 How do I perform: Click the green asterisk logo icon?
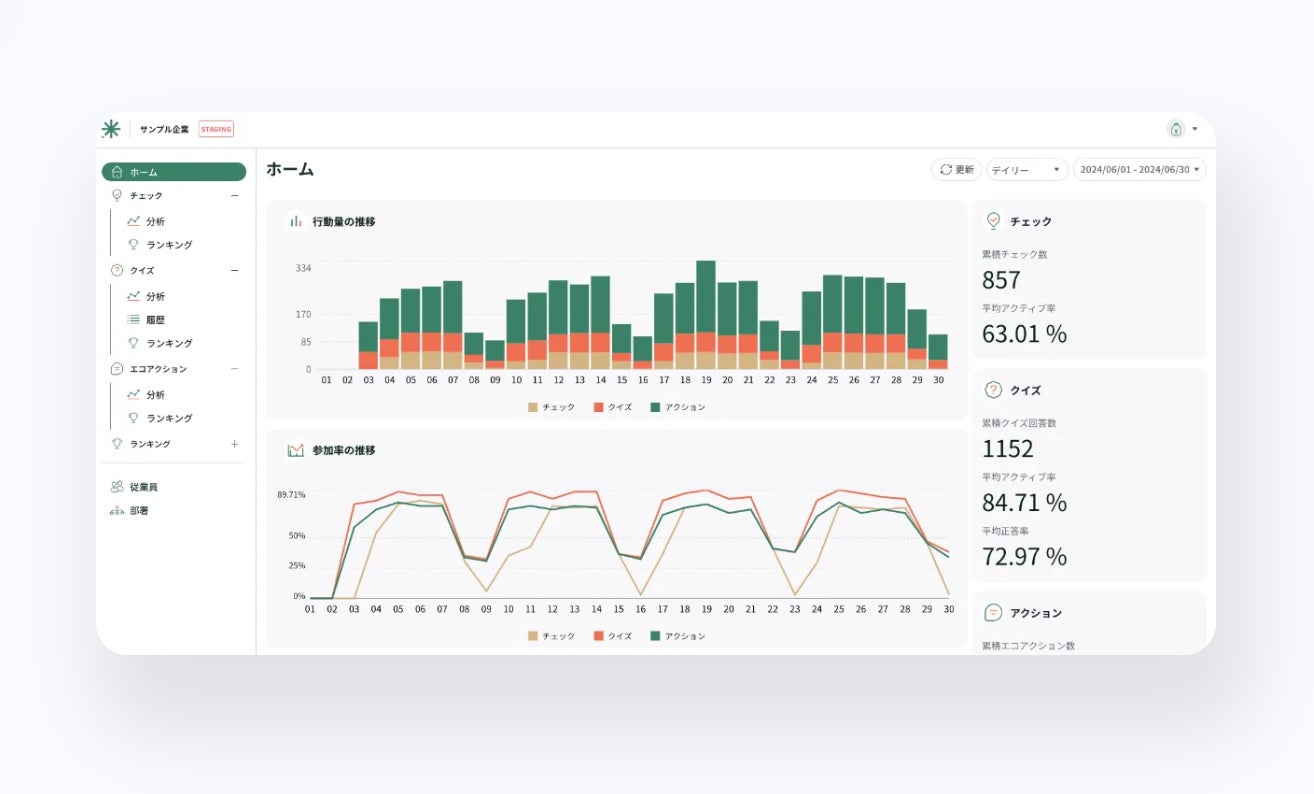[111, 129]
